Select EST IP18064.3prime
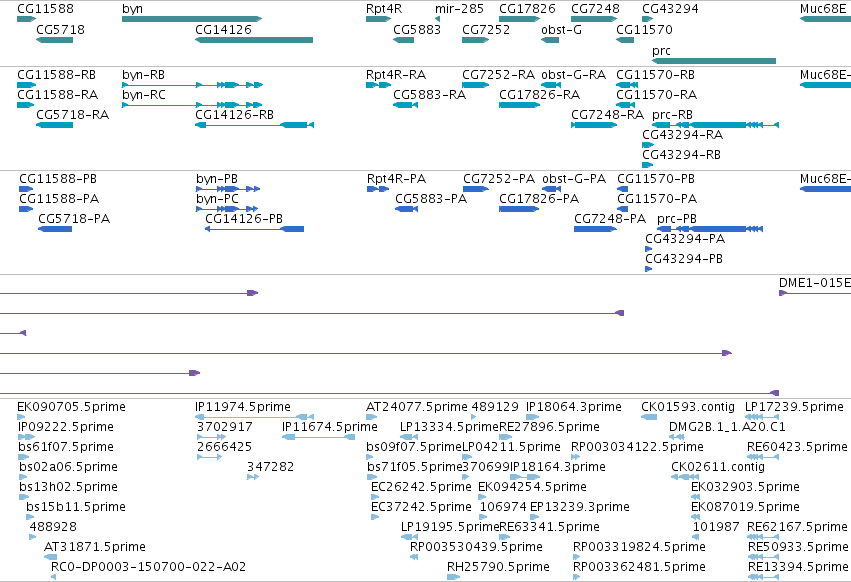The image size is (851, 582). pyautogui.click(x=533, y=417)
